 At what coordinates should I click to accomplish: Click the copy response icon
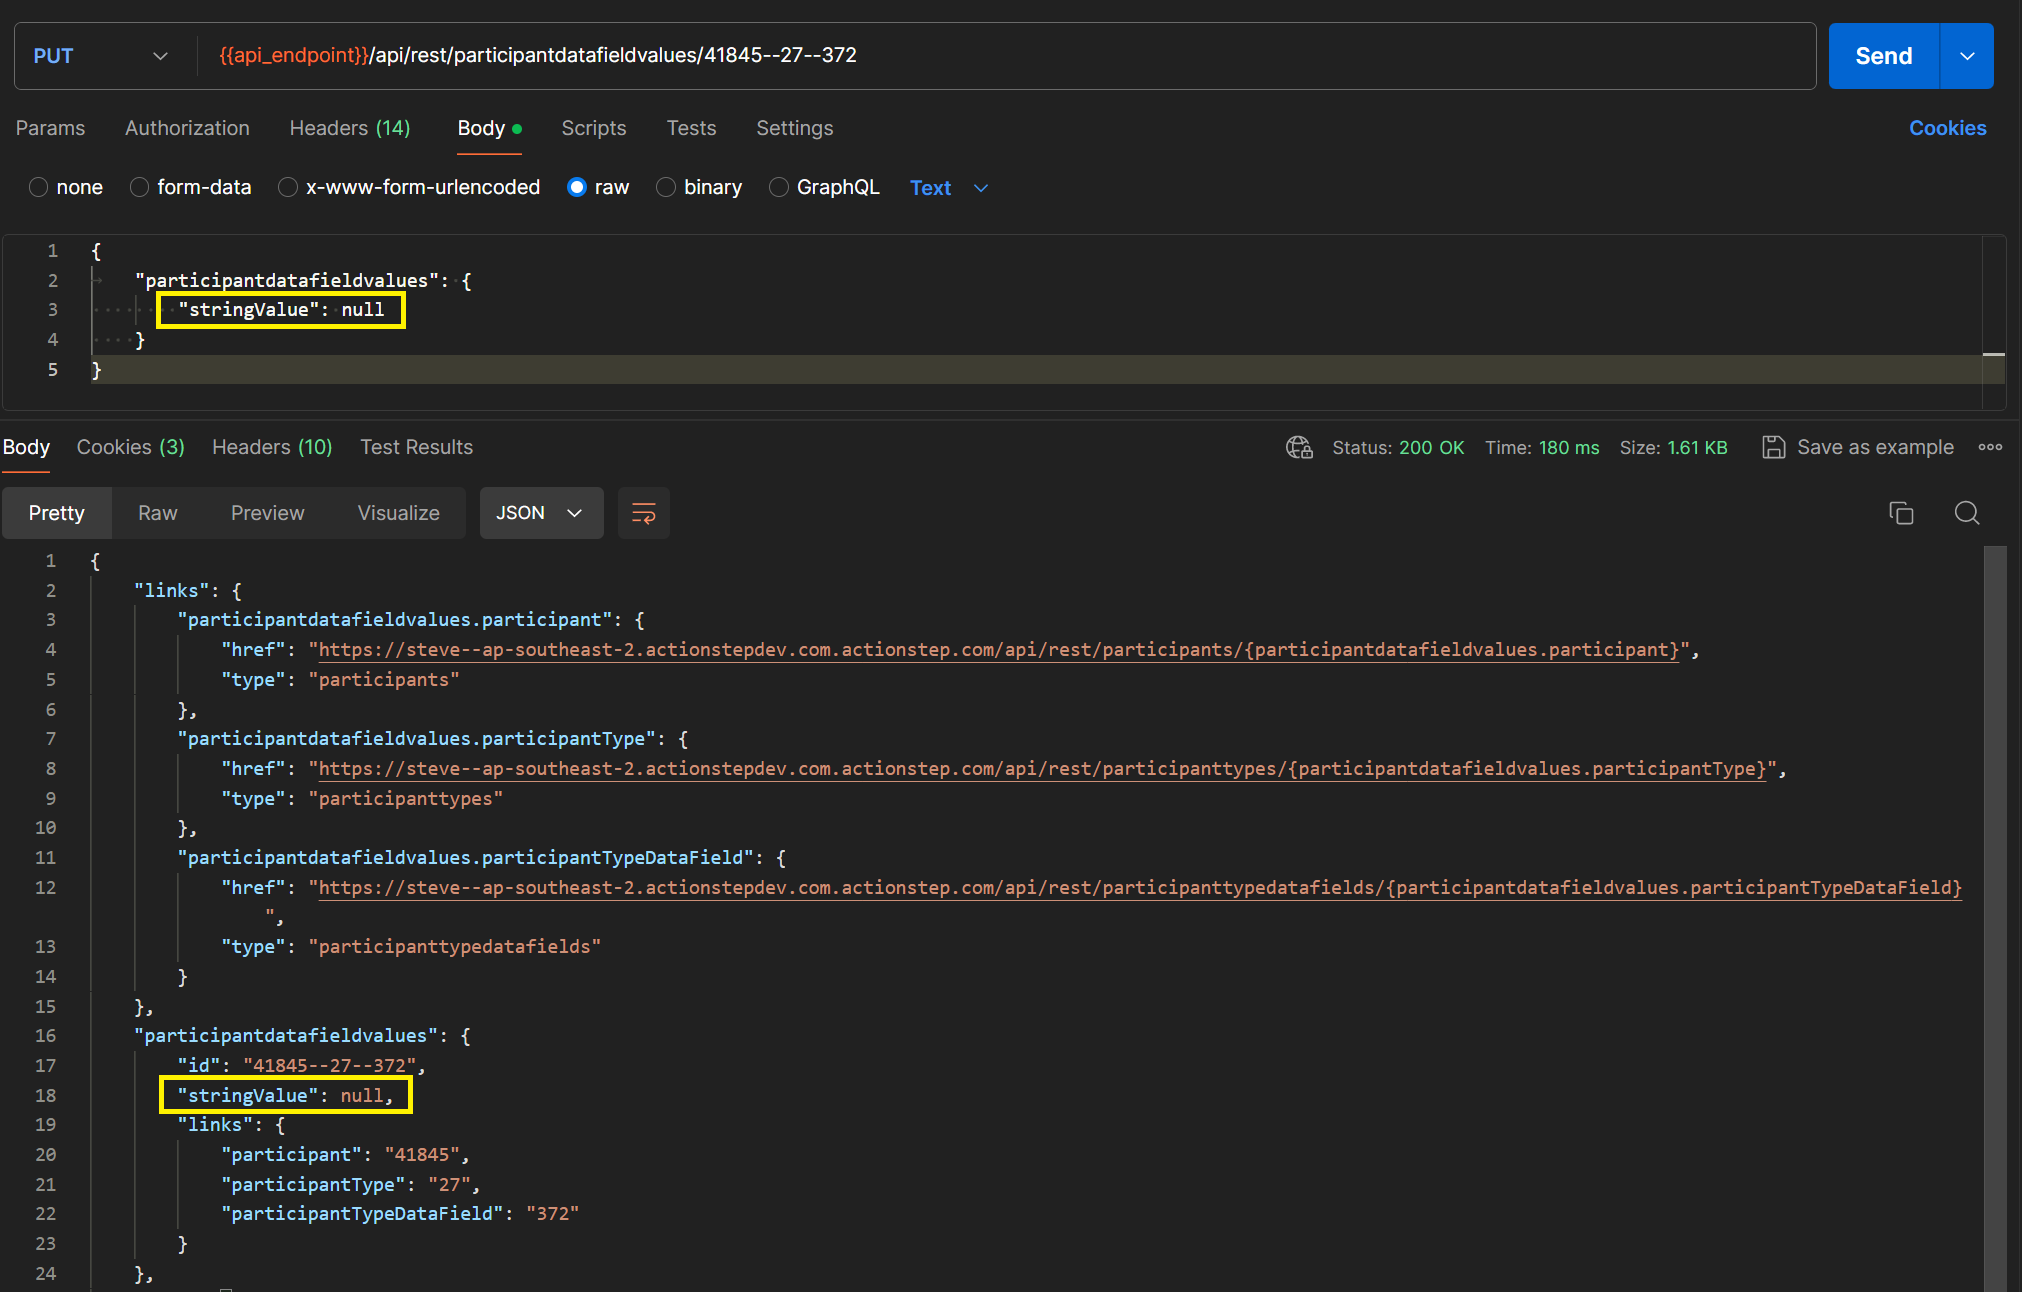point(1901,513)
